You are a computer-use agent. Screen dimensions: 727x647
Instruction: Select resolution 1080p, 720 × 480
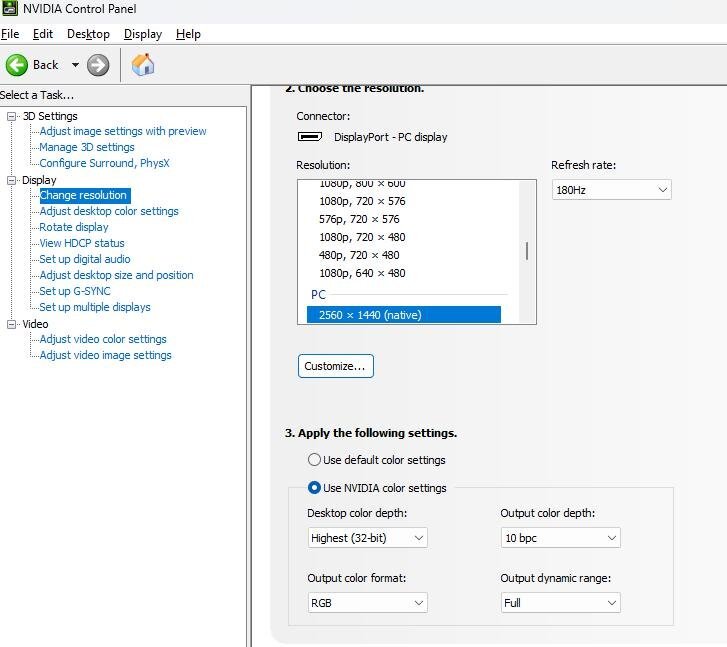click(362, 237)
